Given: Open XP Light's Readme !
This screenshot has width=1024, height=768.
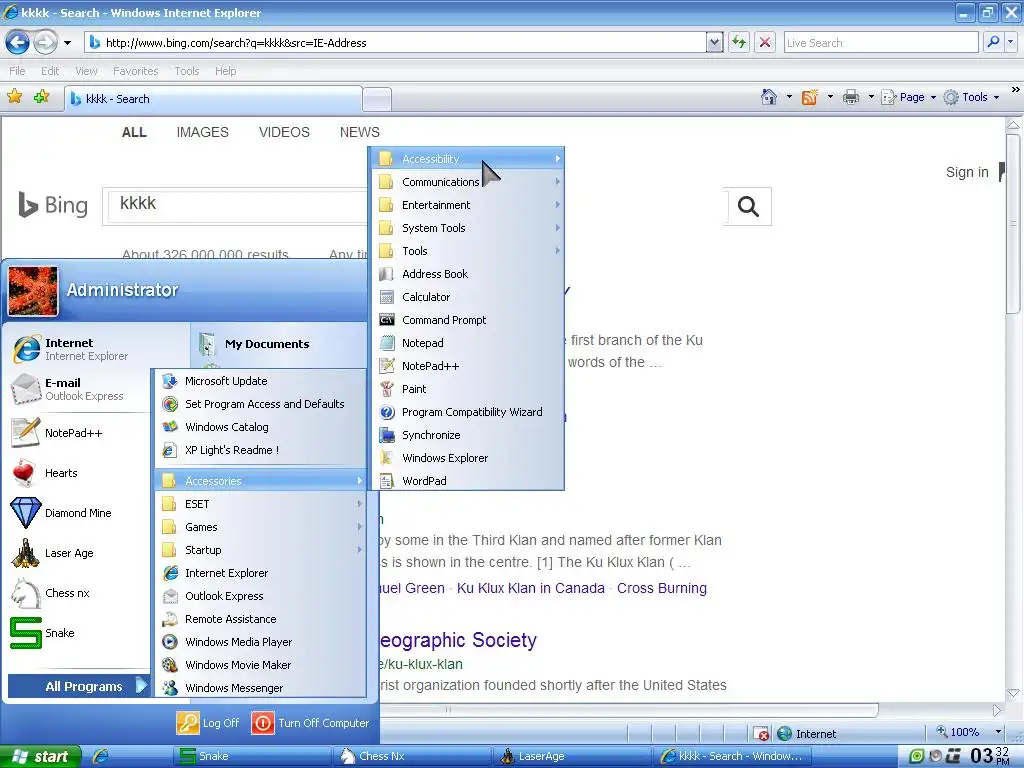Looking at the screenshot, I should 260,450.
